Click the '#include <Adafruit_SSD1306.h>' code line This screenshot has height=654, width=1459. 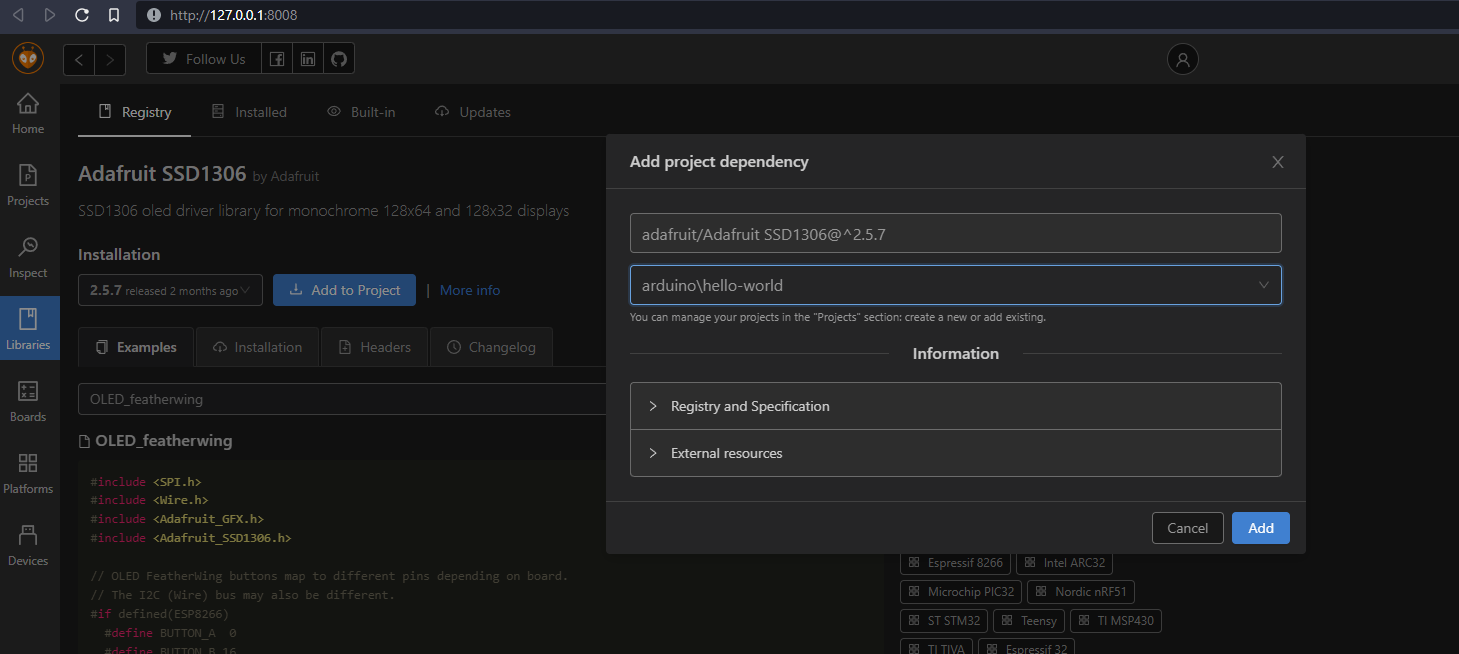(191, 538)
